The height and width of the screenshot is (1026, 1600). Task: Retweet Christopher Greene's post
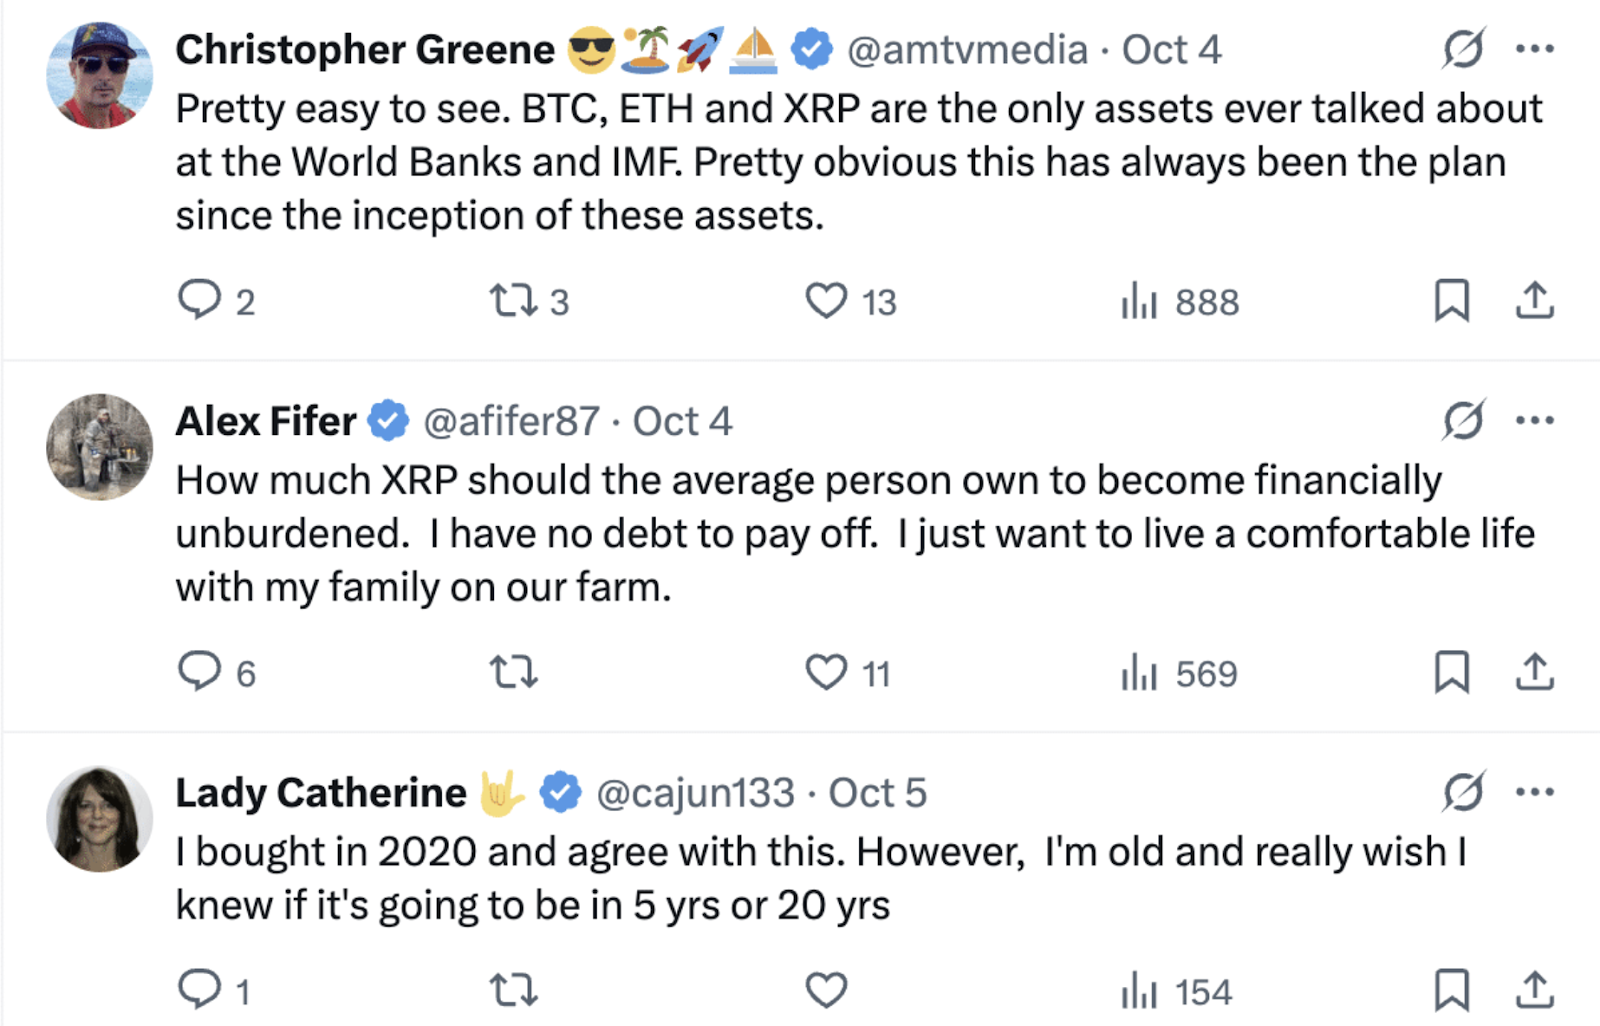(514, 300)
